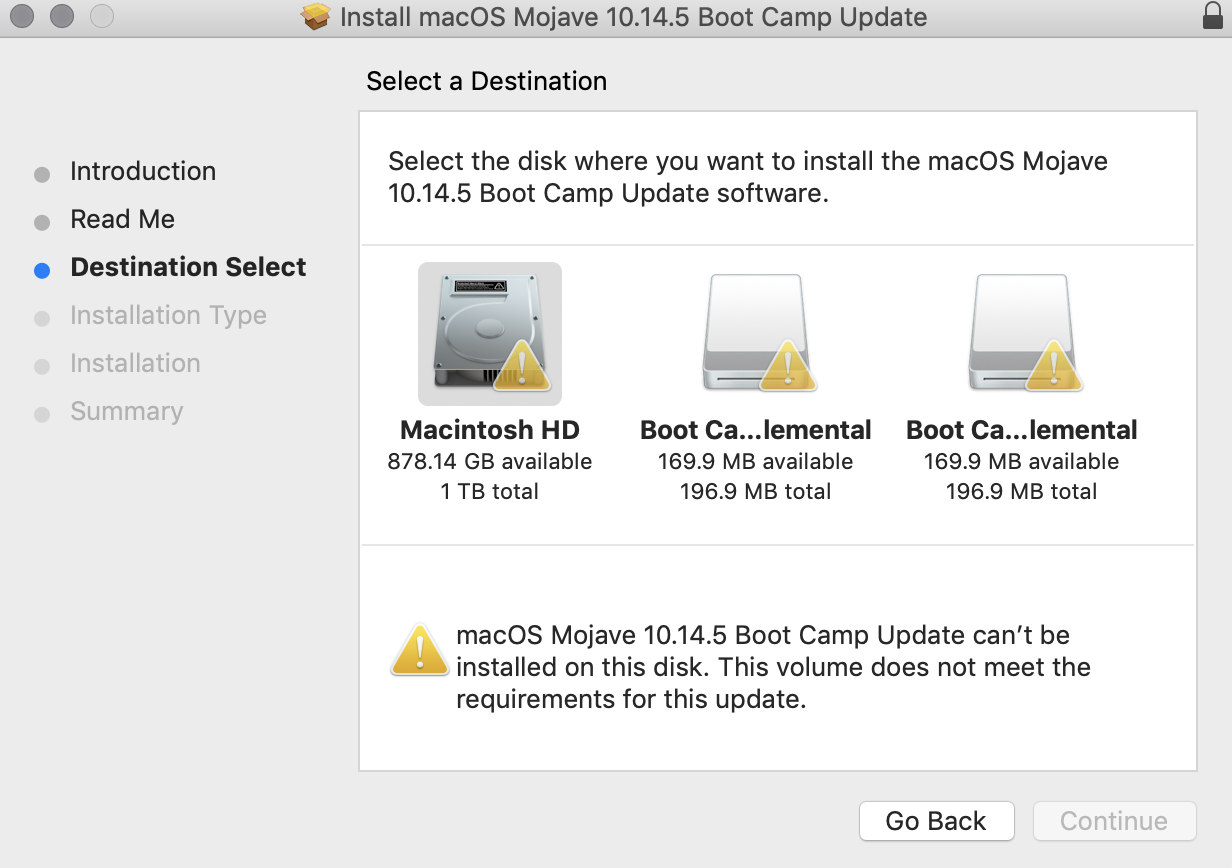Click the package box icon in title bar

point(316,17)
